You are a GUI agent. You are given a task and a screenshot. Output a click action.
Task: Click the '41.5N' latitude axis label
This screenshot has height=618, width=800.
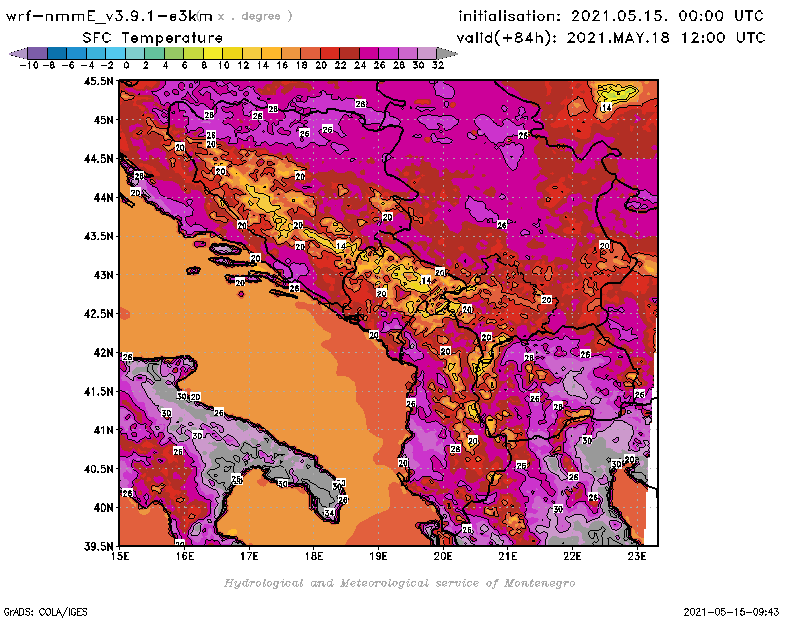tap(98, 391)
